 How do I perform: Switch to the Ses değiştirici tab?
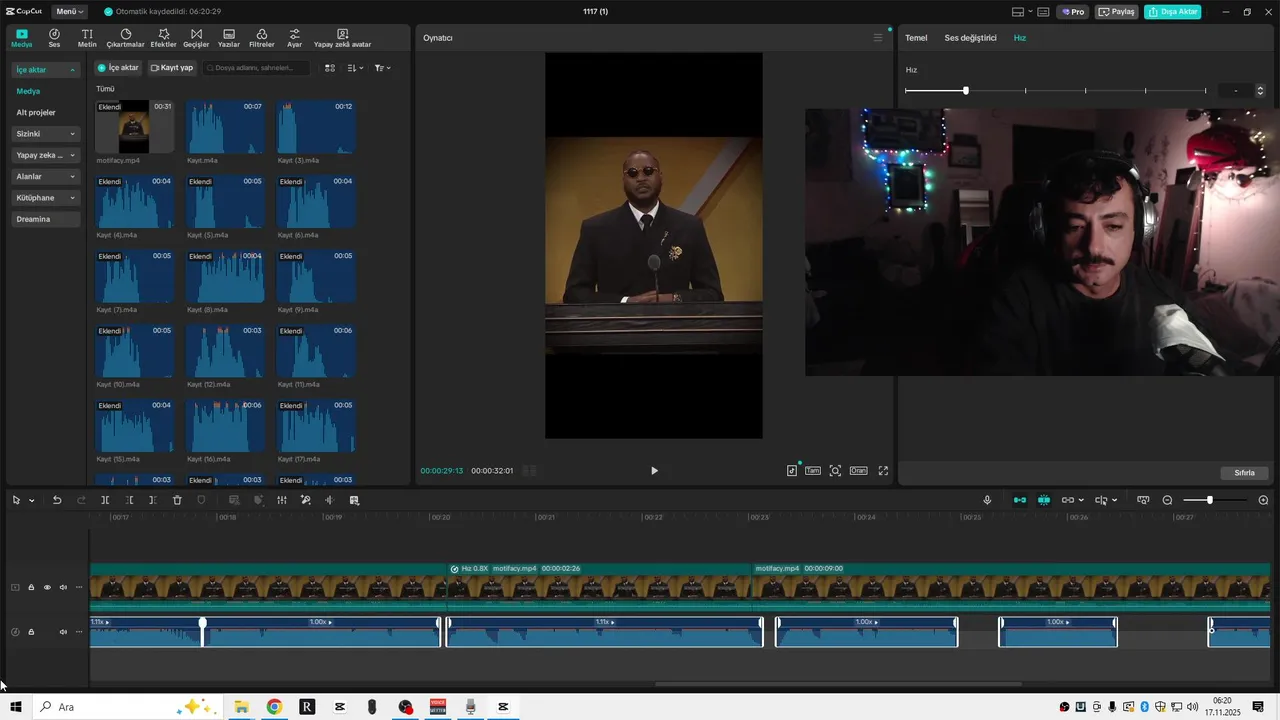[x=970, y=38]
